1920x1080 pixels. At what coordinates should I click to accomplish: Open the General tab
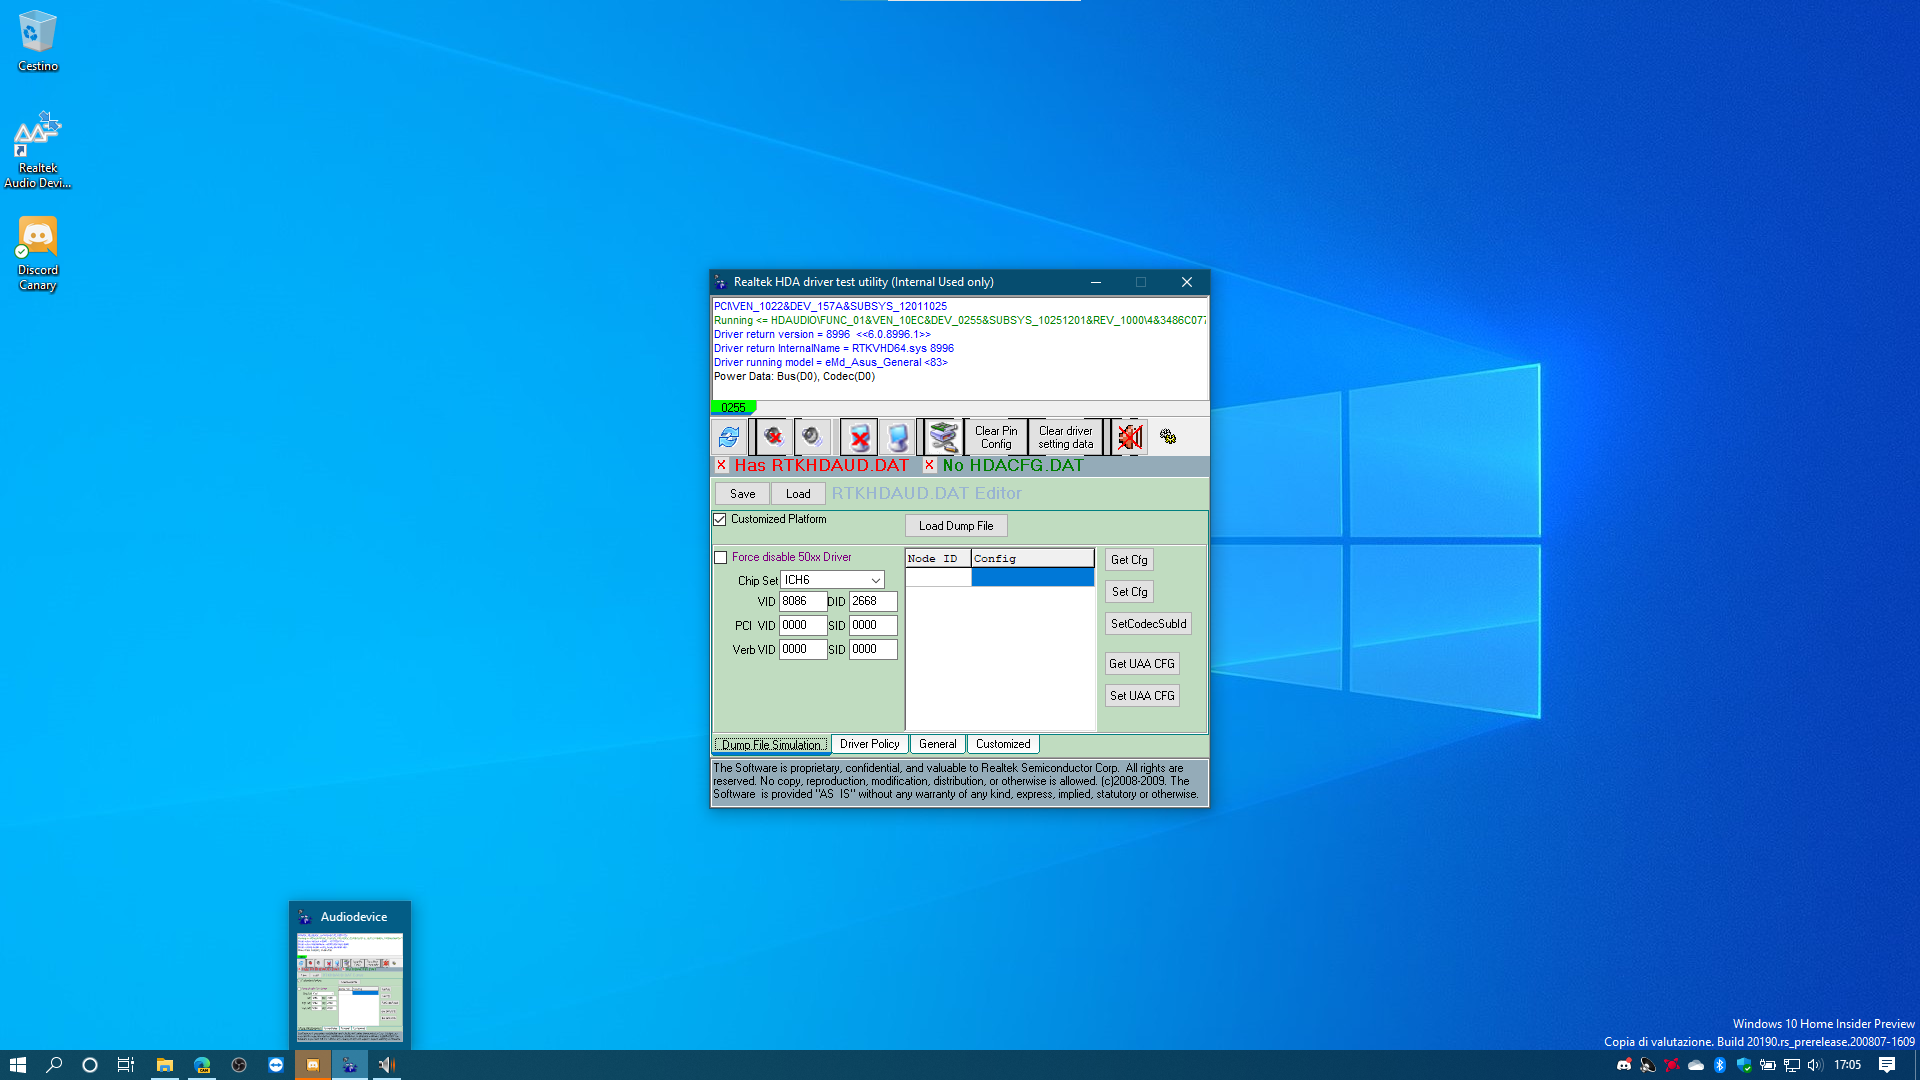pyautogui.click(x=937, y=744)
